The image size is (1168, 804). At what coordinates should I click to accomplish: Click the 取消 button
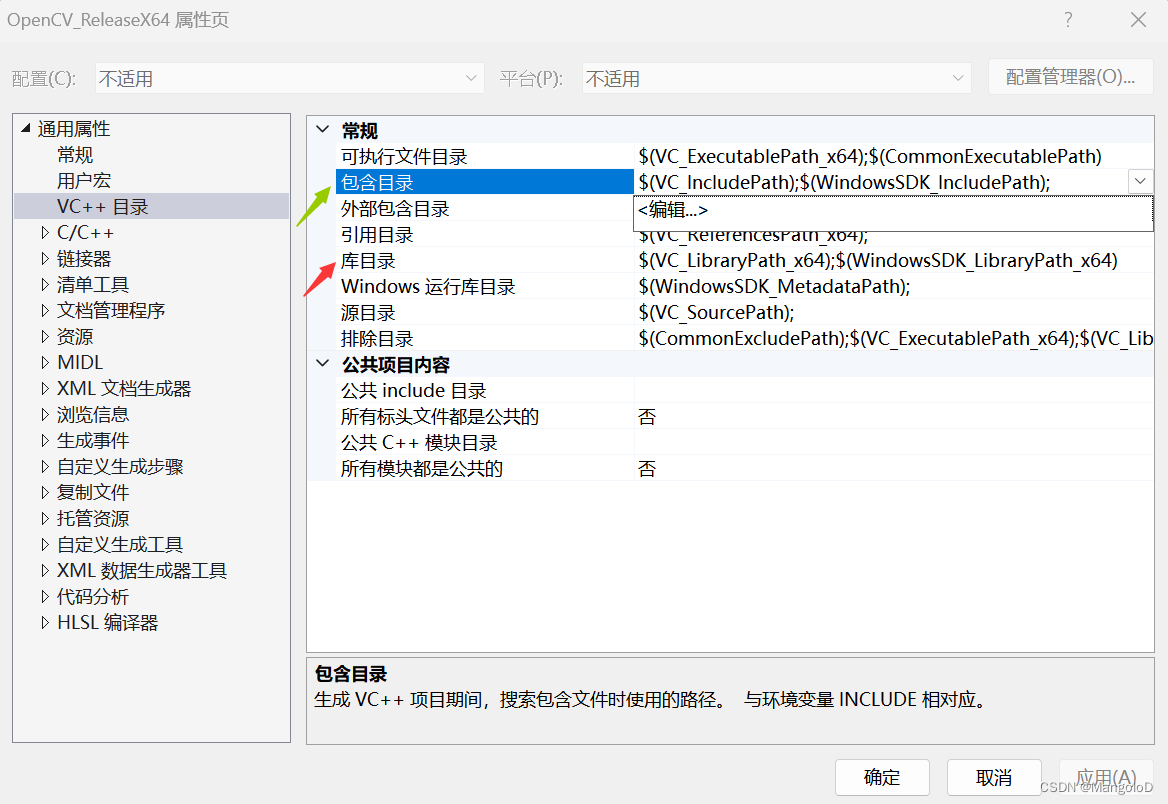click(x=994, y=777)
